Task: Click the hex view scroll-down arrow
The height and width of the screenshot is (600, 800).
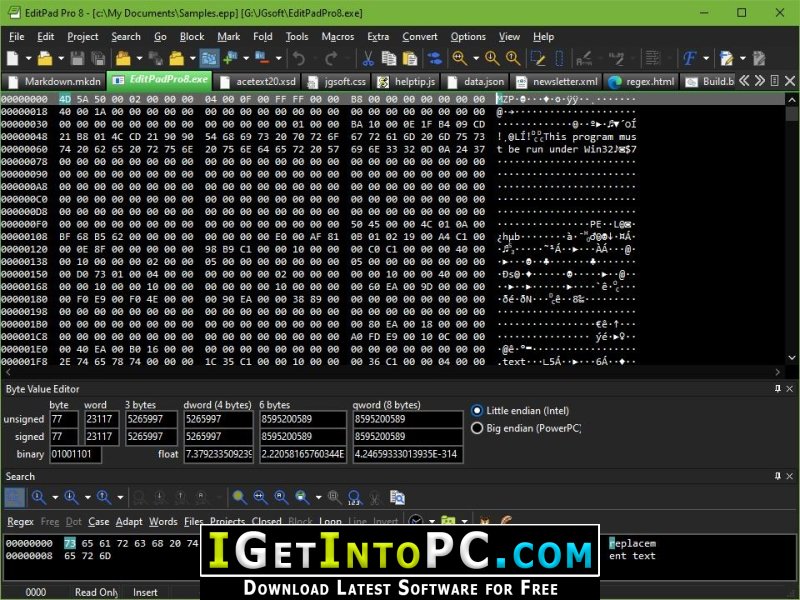Action: [791, 358]
